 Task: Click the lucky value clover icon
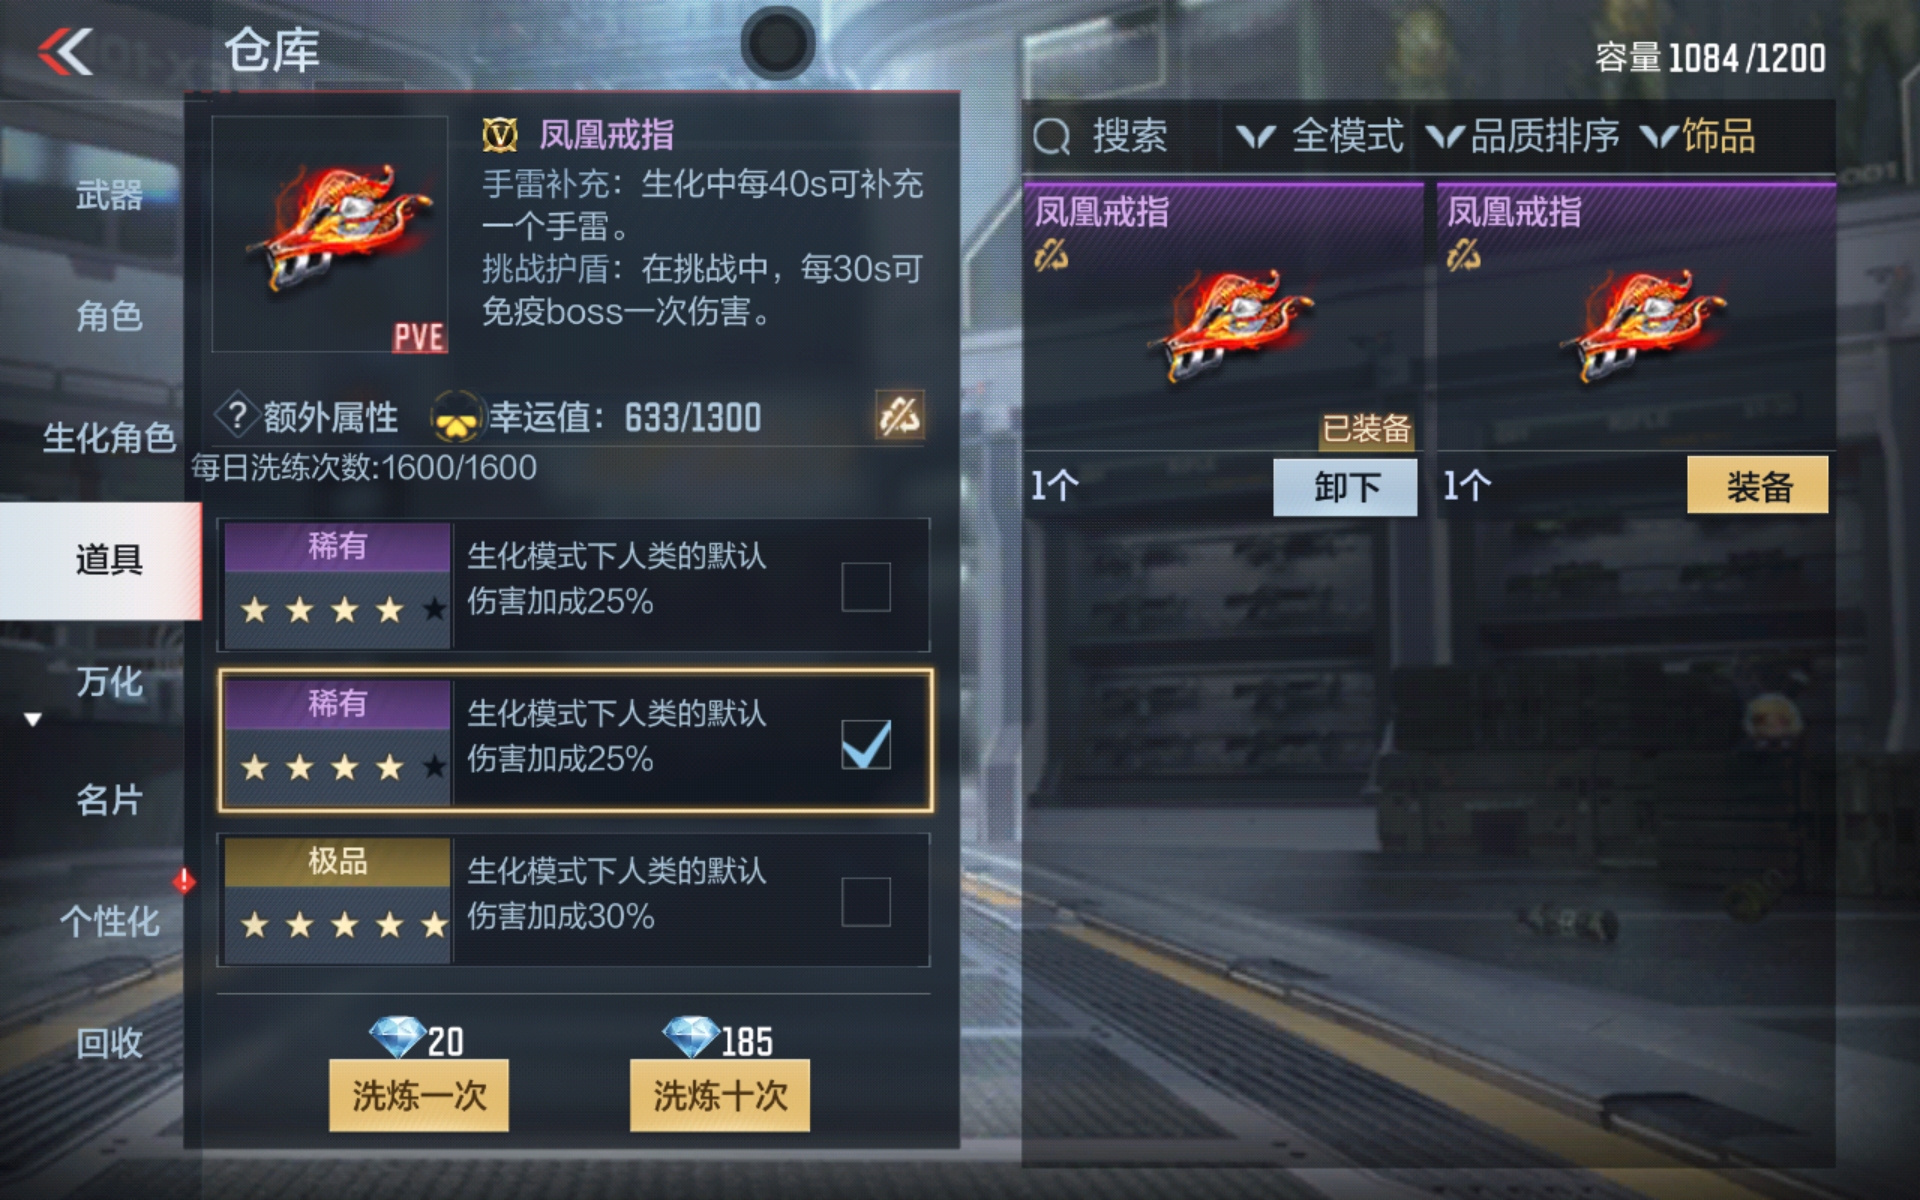coord(456,417)
